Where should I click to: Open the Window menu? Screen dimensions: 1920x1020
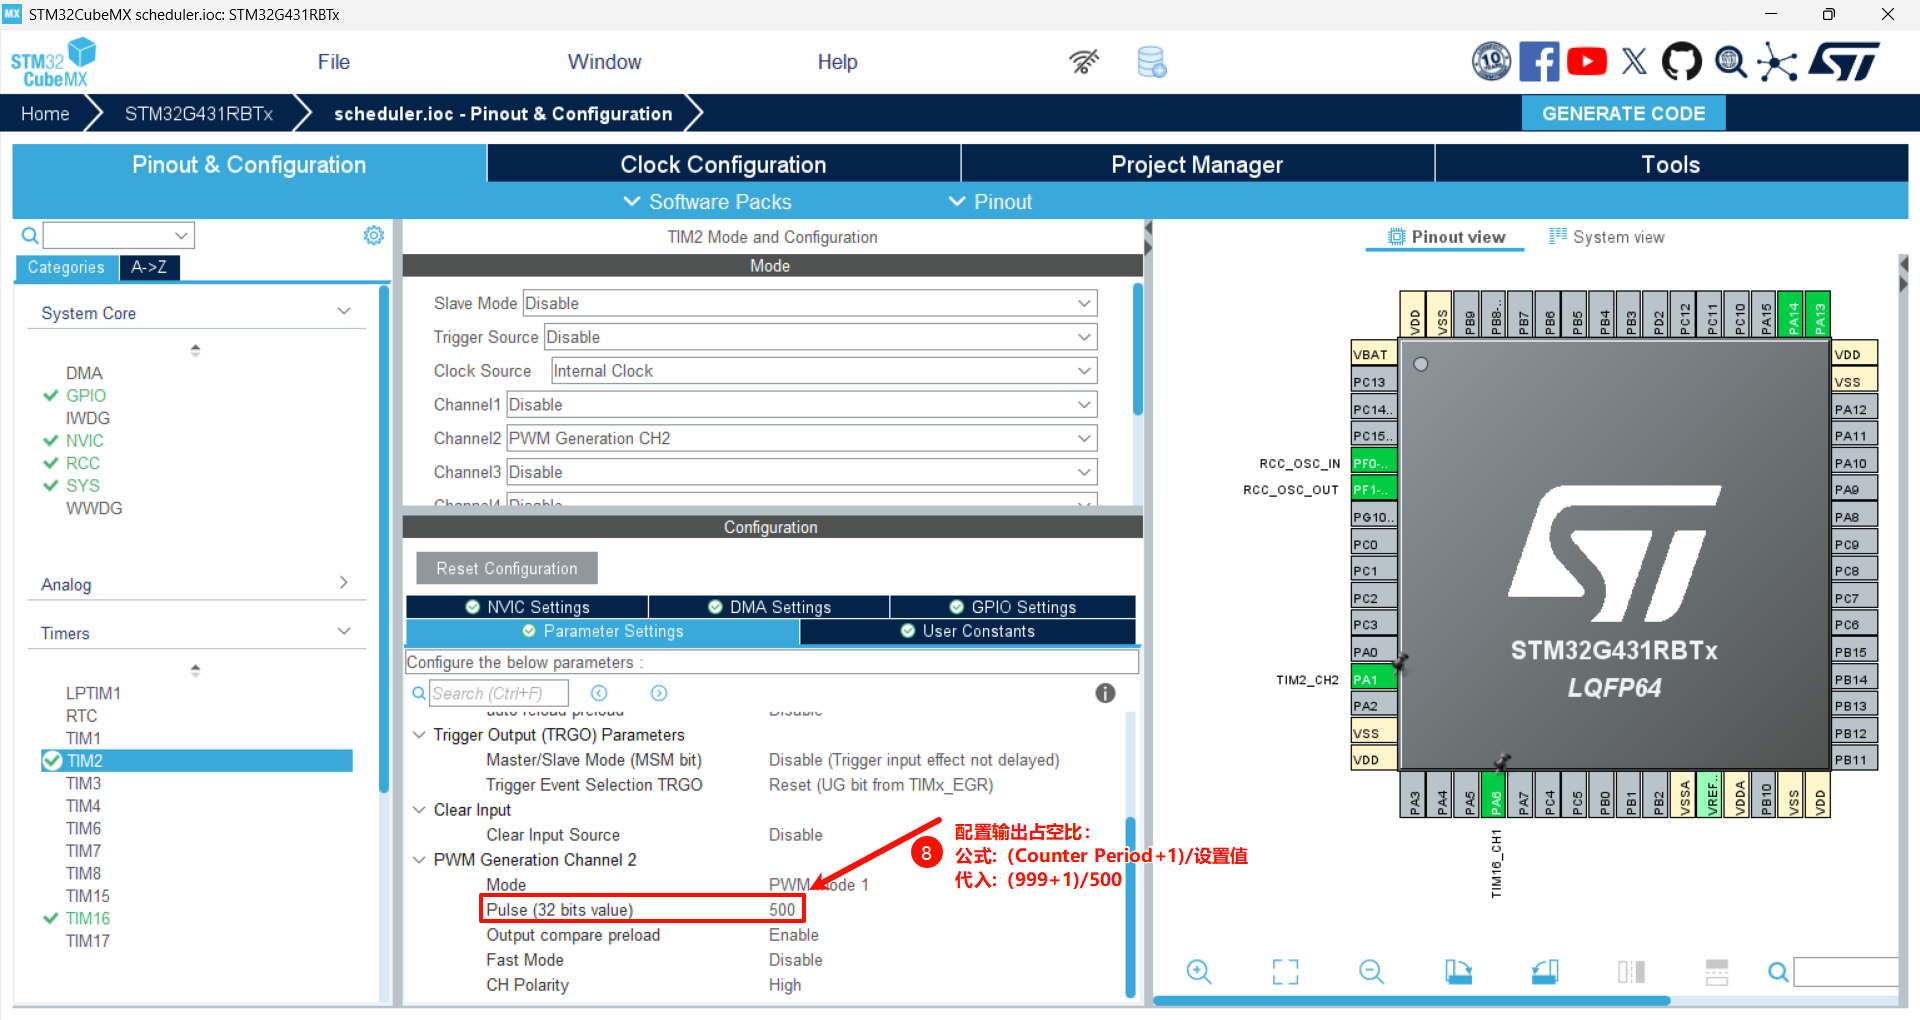coord(605,62)
